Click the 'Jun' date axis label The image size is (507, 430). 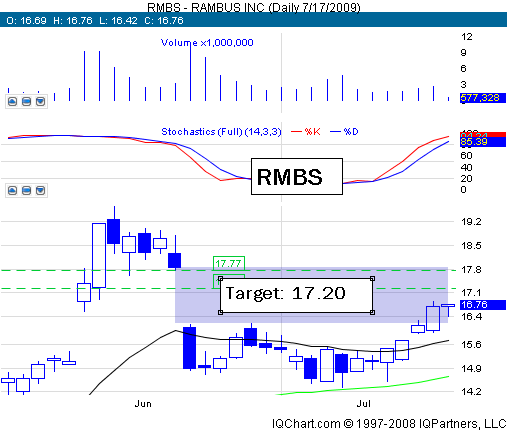[x=143, y=404]
